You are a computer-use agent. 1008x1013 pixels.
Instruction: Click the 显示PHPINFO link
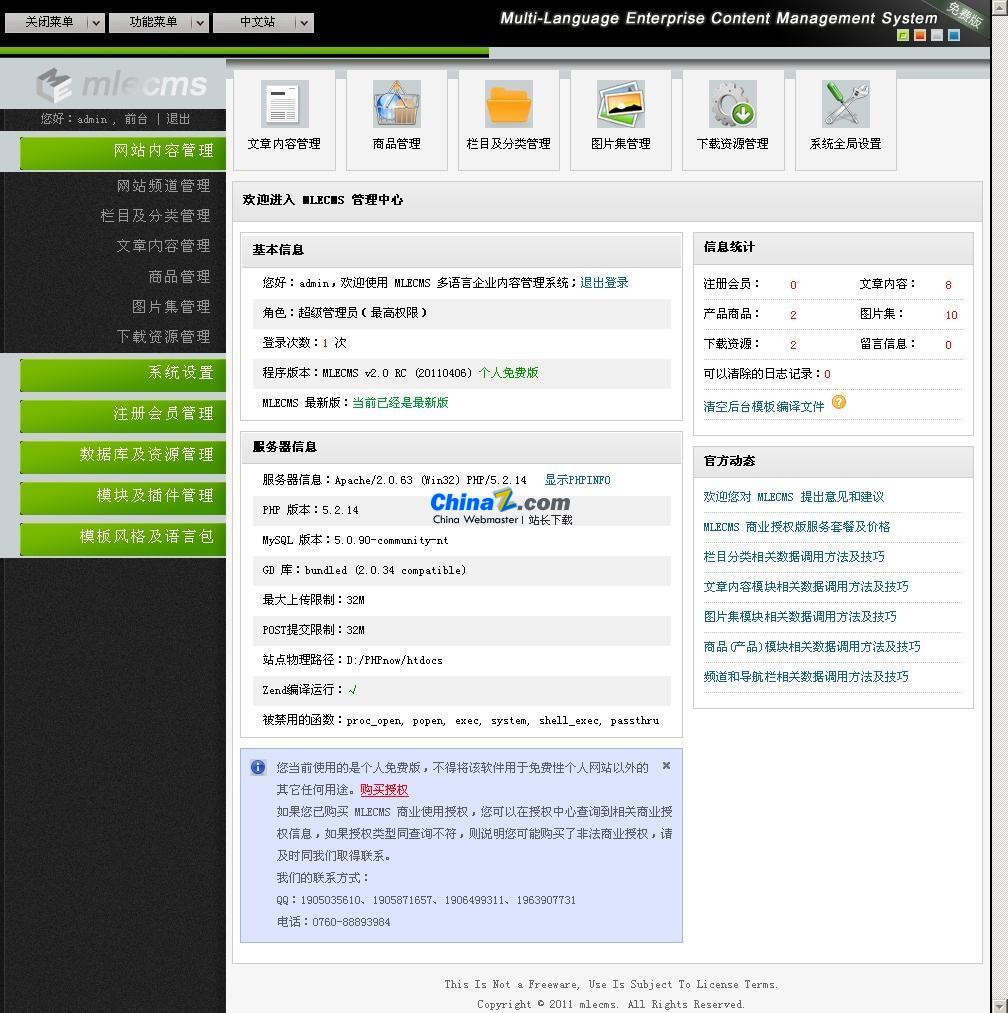[x=577, y=480]
